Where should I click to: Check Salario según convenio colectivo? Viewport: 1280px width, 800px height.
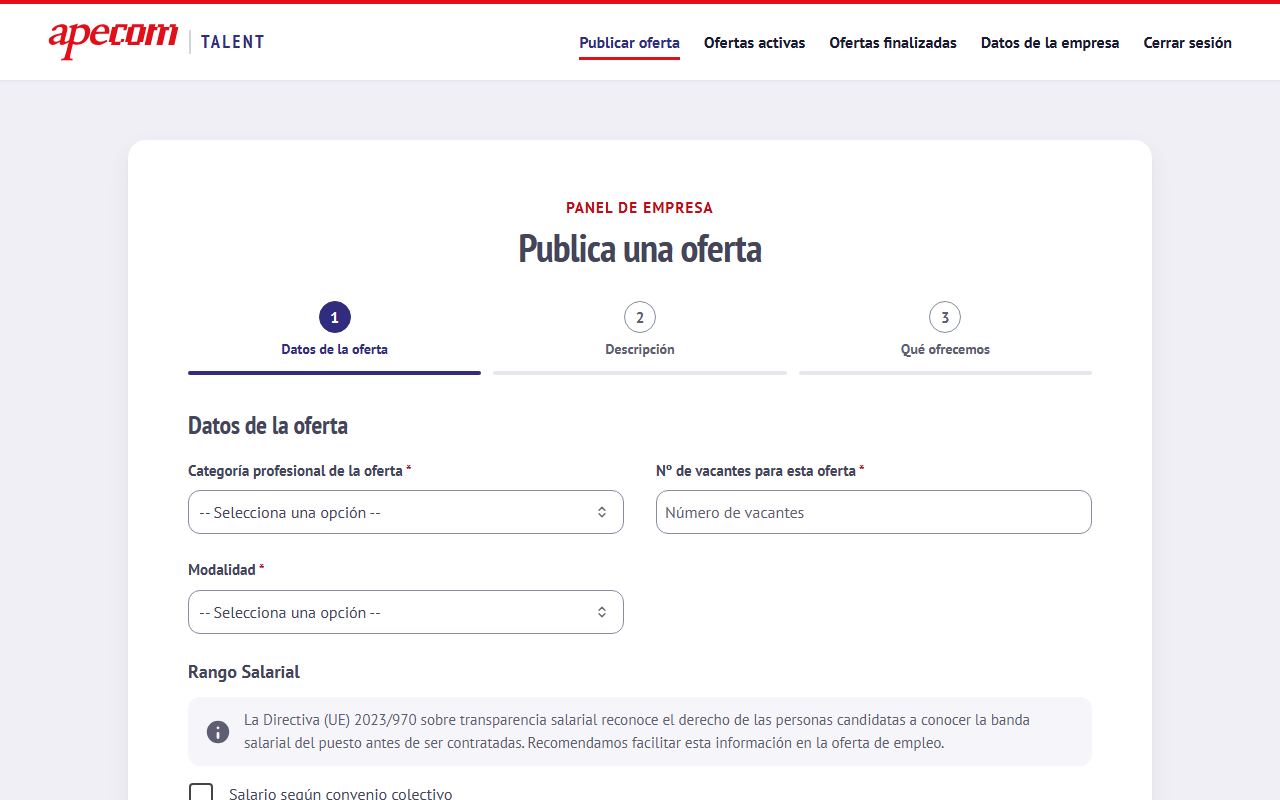[201, 794]
